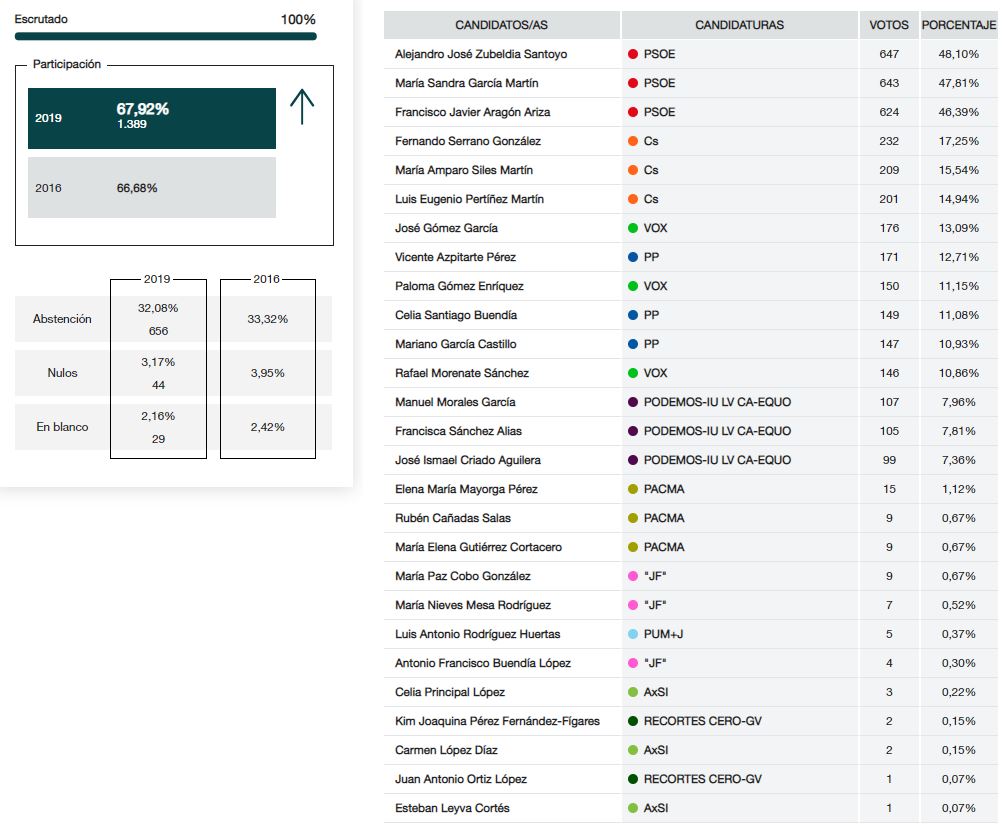Sort by the VOTOS column header
This screenshot has width=1003, height=834.
889,24
